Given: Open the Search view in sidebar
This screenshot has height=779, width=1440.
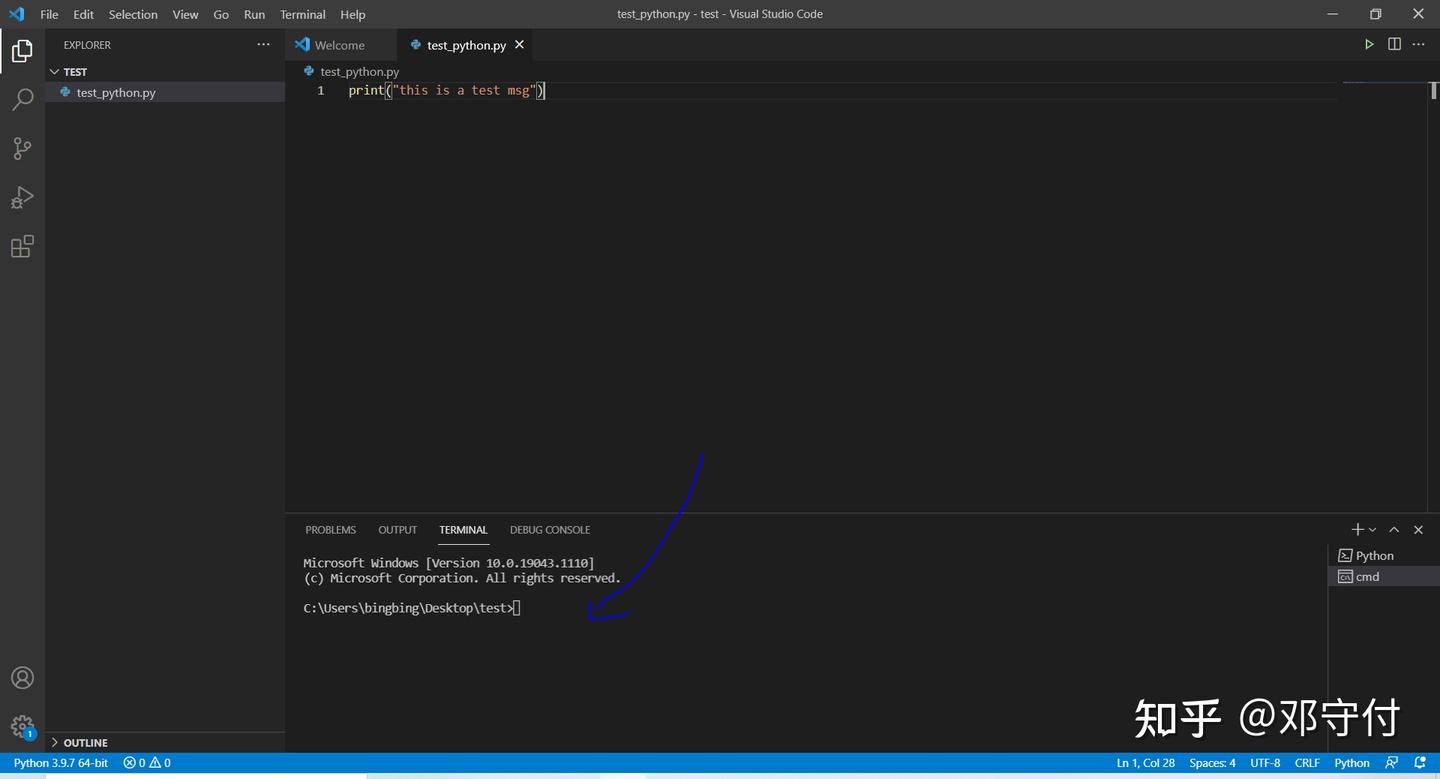Looking at the screenshot, I should tap(22, 98).
